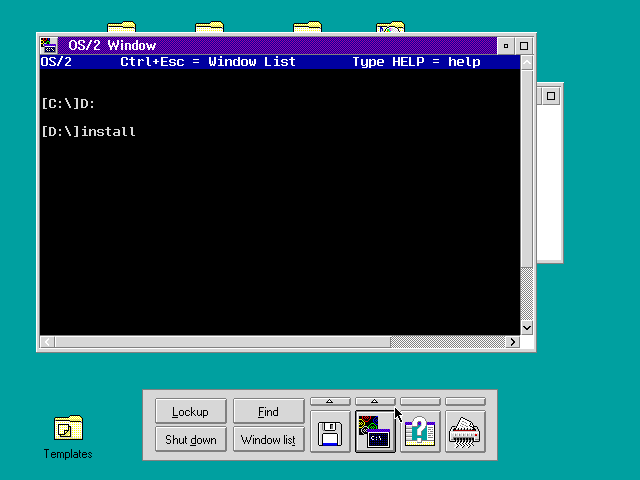Click the Find button
This screenshot has height=480, width=640.
tap(269, 411)
